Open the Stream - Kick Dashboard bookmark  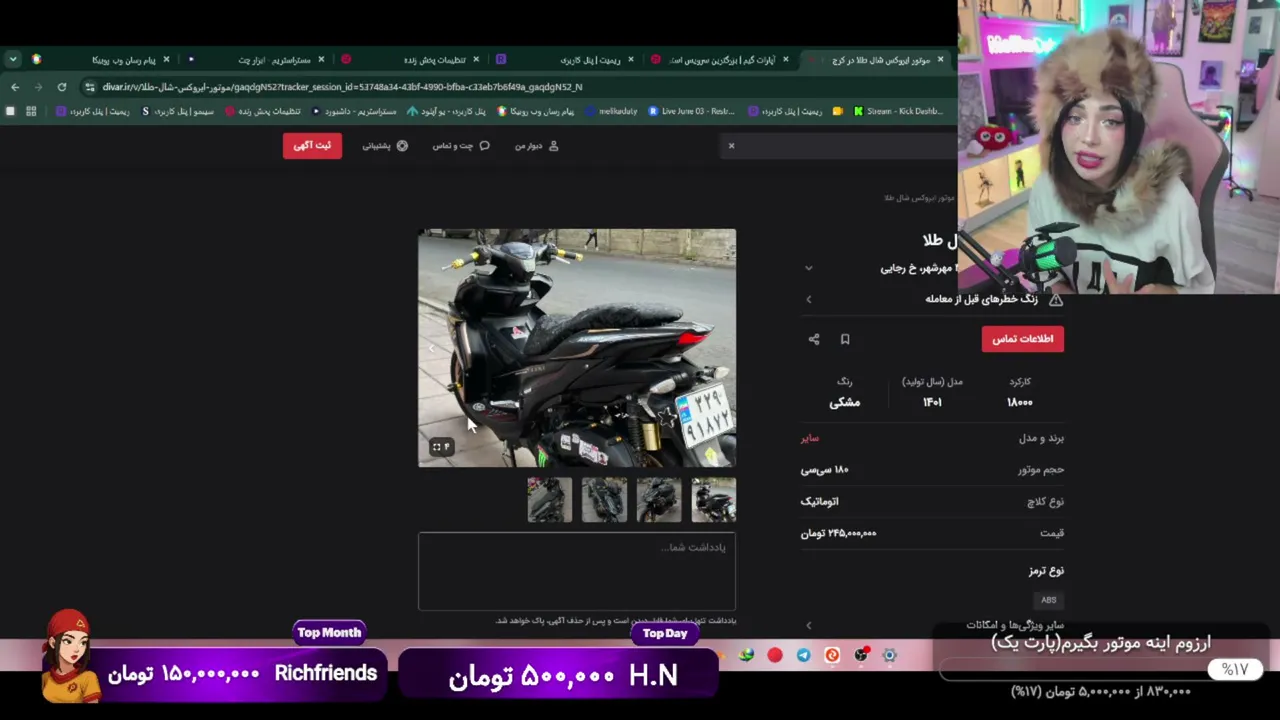coord(897,111)
